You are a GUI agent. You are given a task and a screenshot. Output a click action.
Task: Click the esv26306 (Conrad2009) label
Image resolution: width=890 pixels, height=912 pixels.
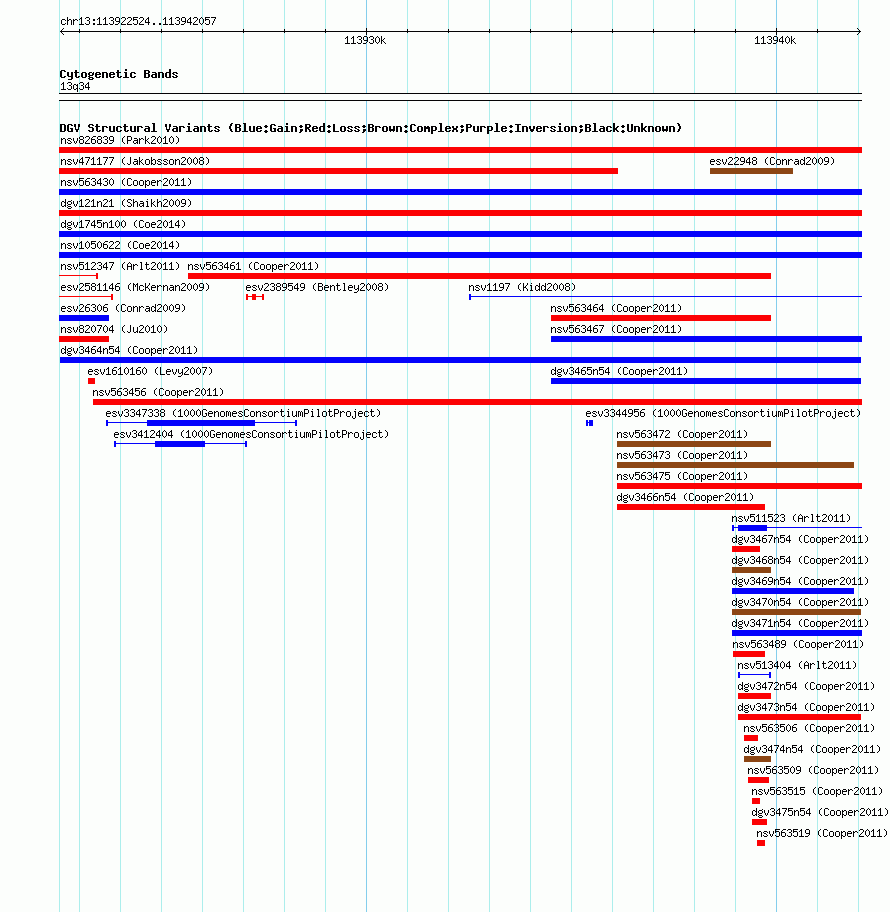click(123, 308)
